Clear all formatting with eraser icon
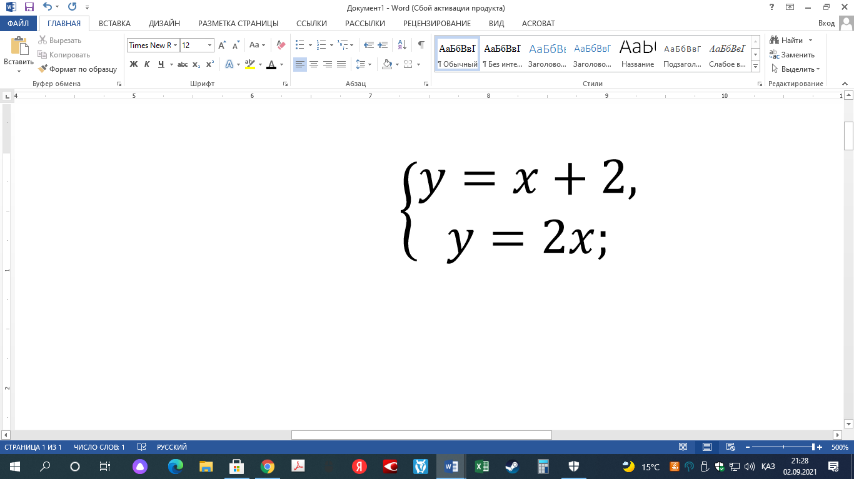 click(x=280, y=45)
